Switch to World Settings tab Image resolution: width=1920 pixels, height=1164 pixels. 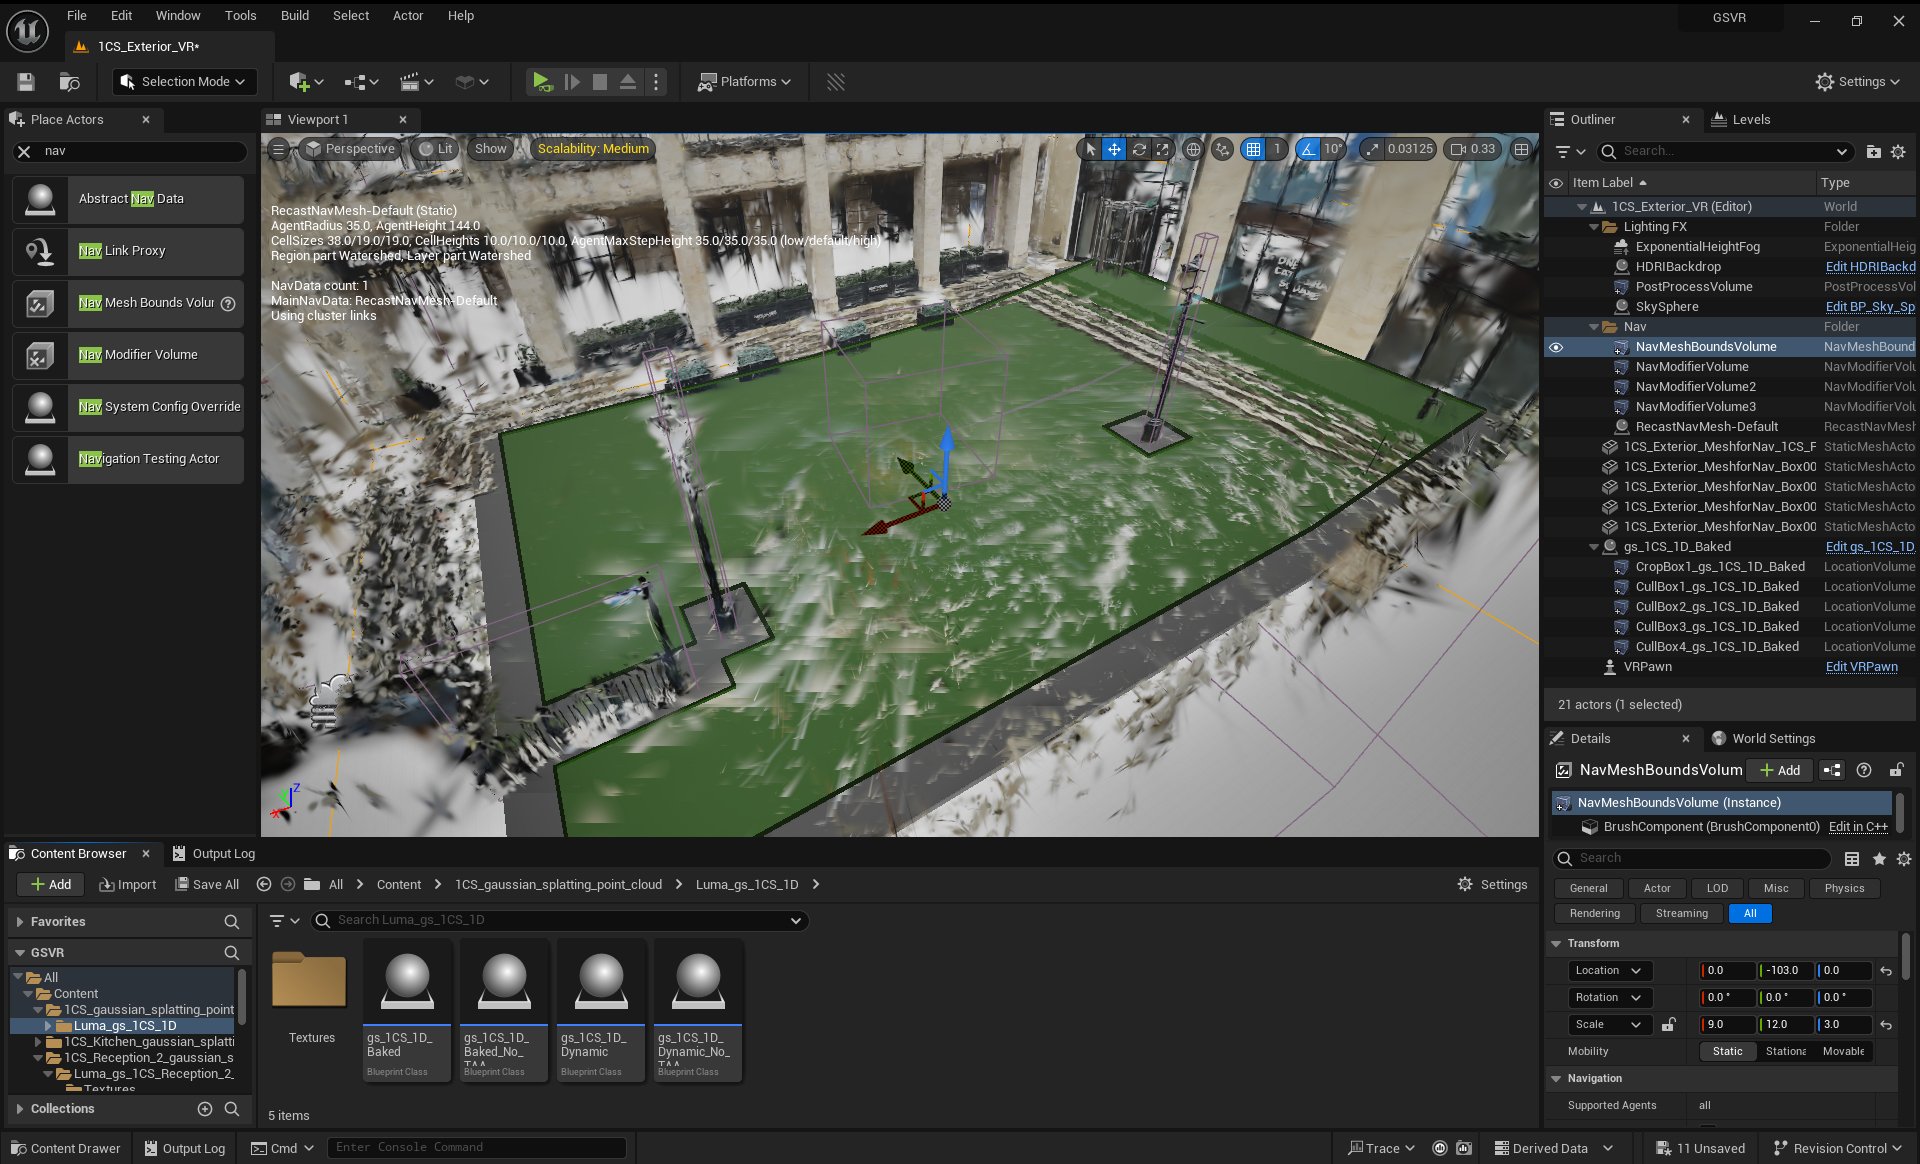[1764, 739]
